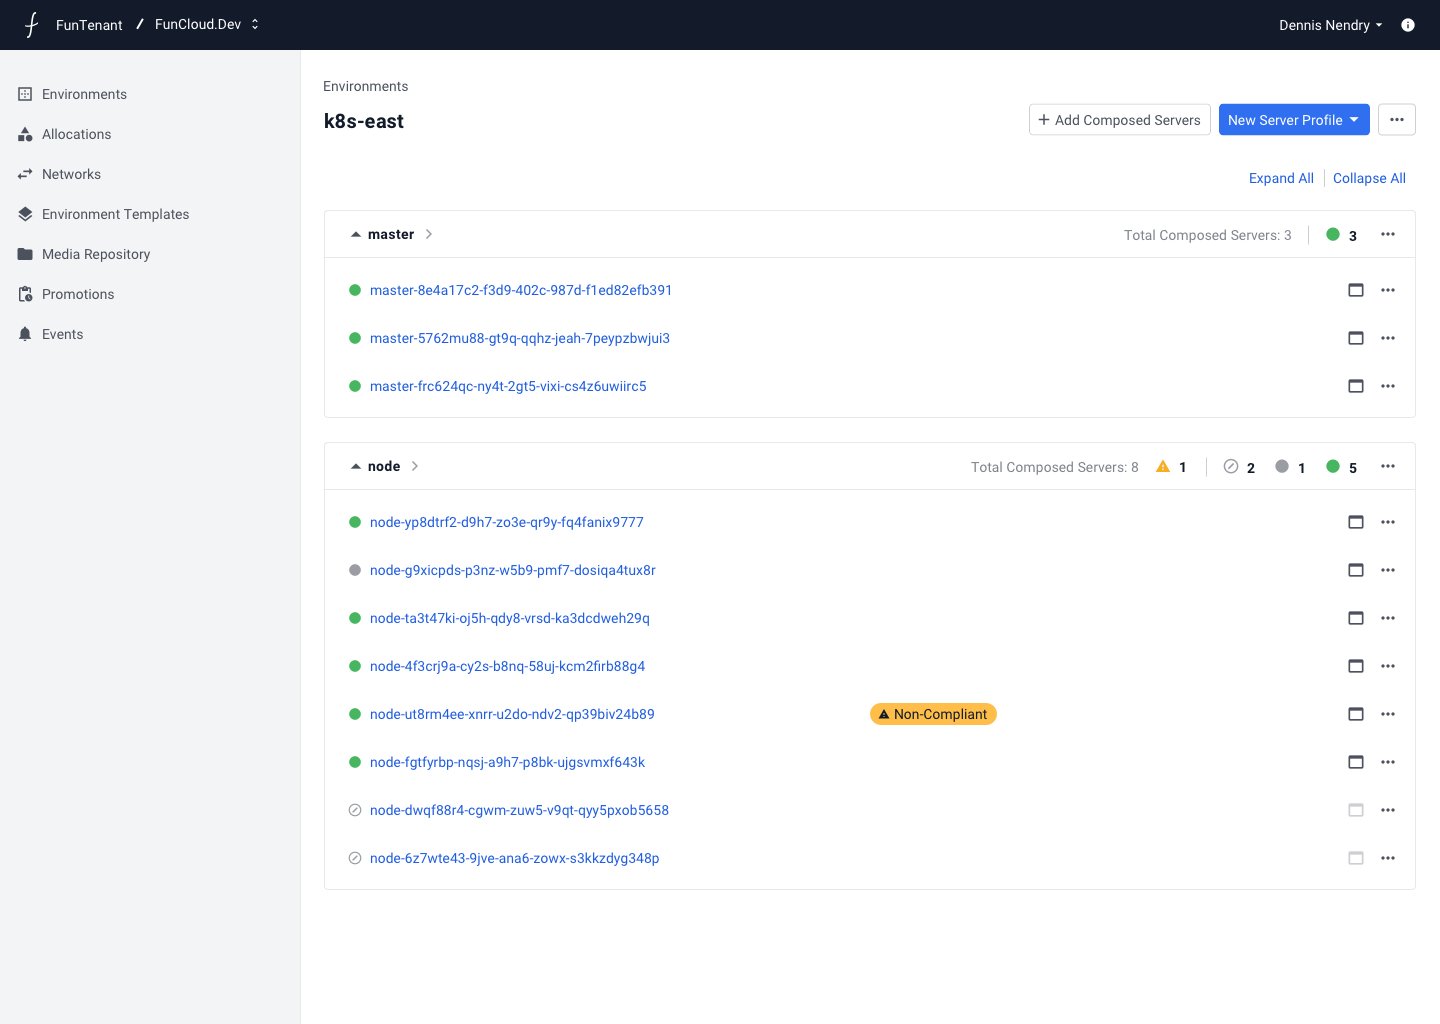Open more options for node-6z7wte43 server
The height and width of the screenshot is (1024, 1440).
click(x=1387, y=858)
